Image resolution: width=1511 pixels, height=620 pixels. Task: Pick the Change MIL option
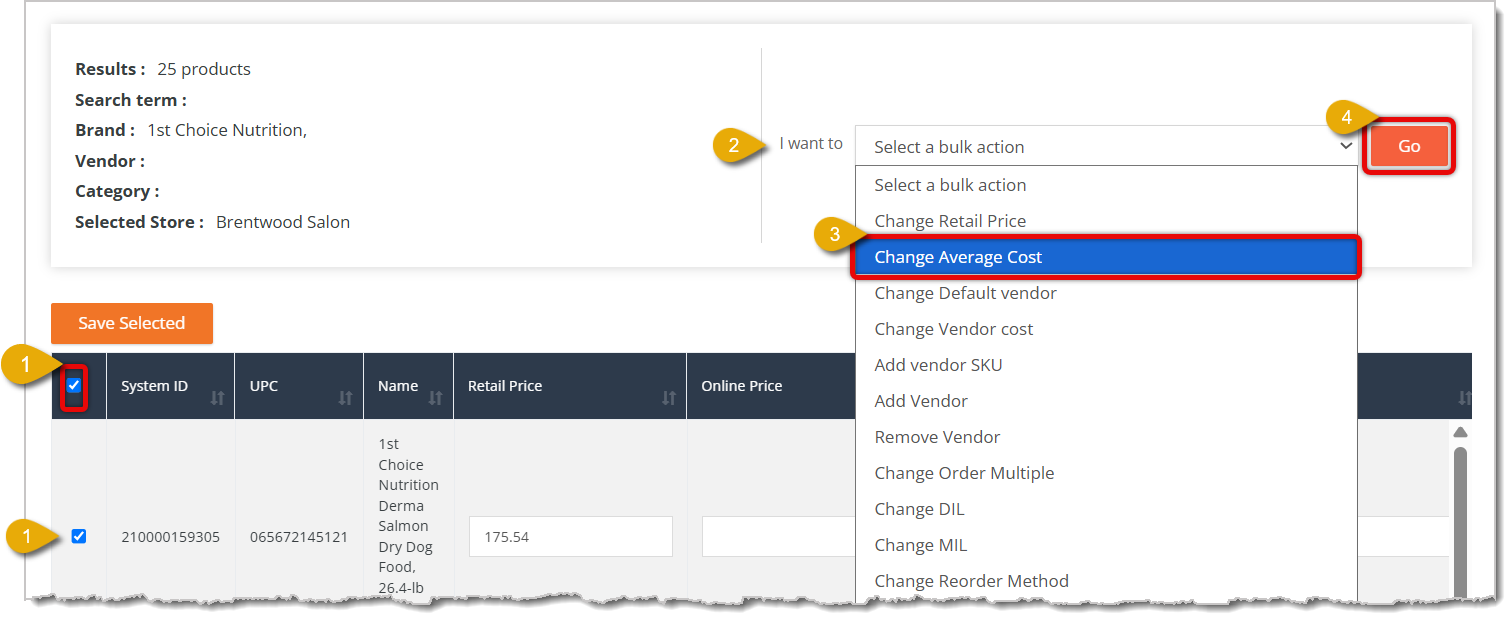coord(1106,545)
